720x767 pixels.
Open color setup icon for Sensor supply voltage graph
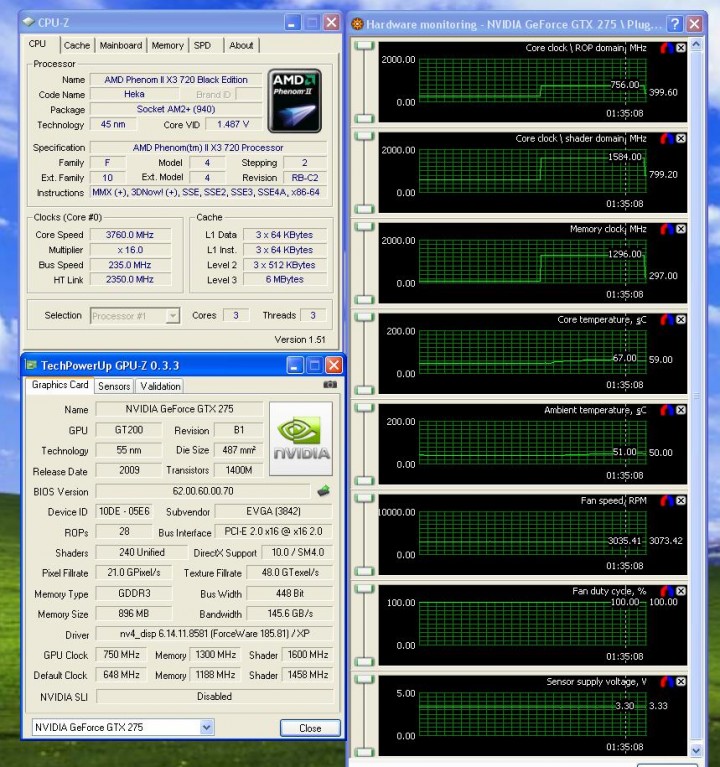point(667,681)
